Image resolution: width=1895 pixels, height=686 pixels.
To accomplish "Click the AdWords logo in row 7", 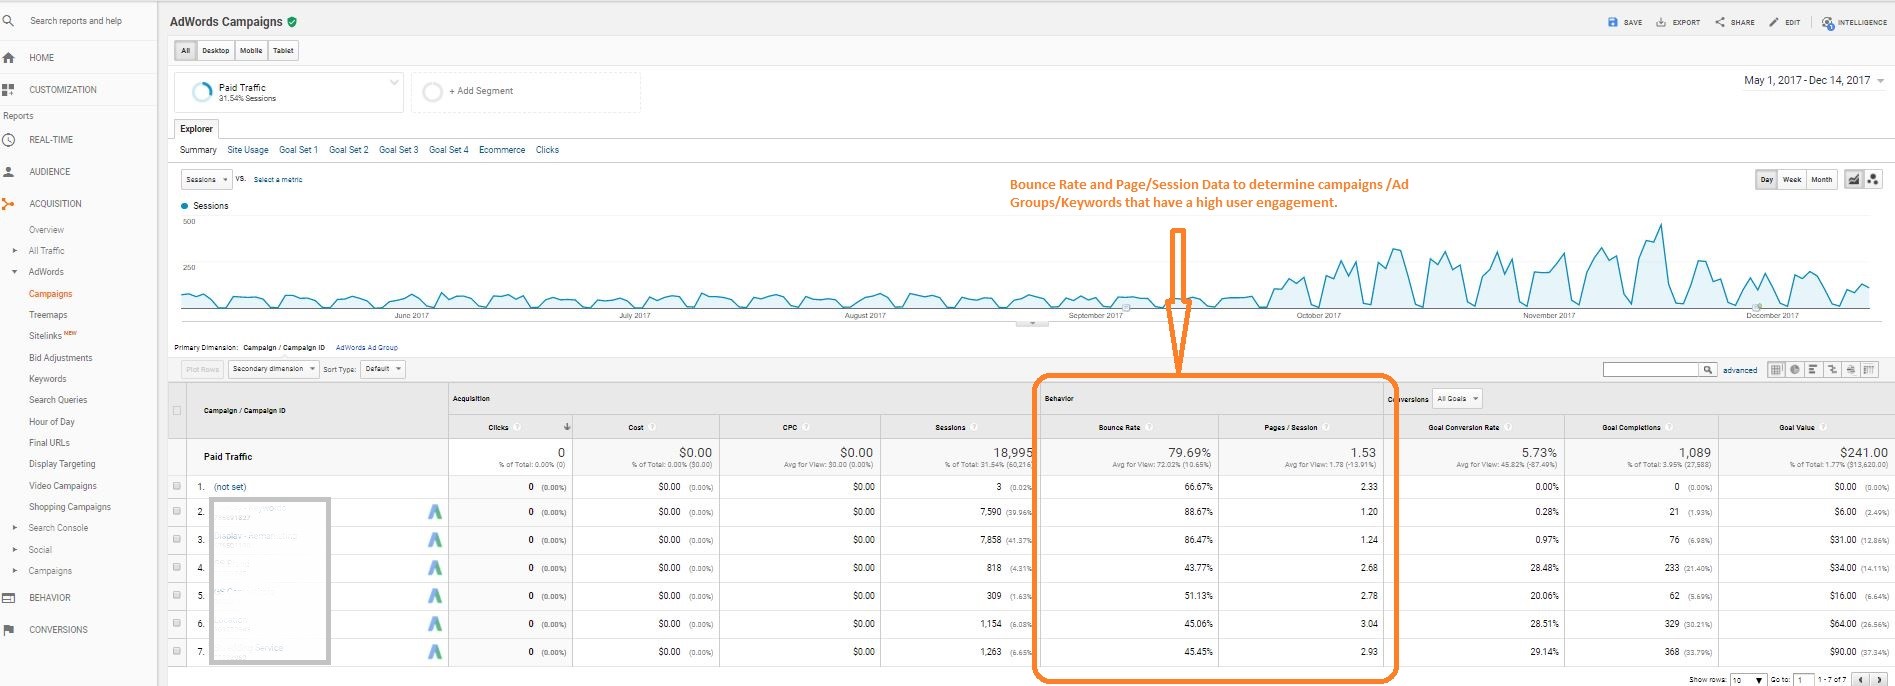I will pos(435,652).
